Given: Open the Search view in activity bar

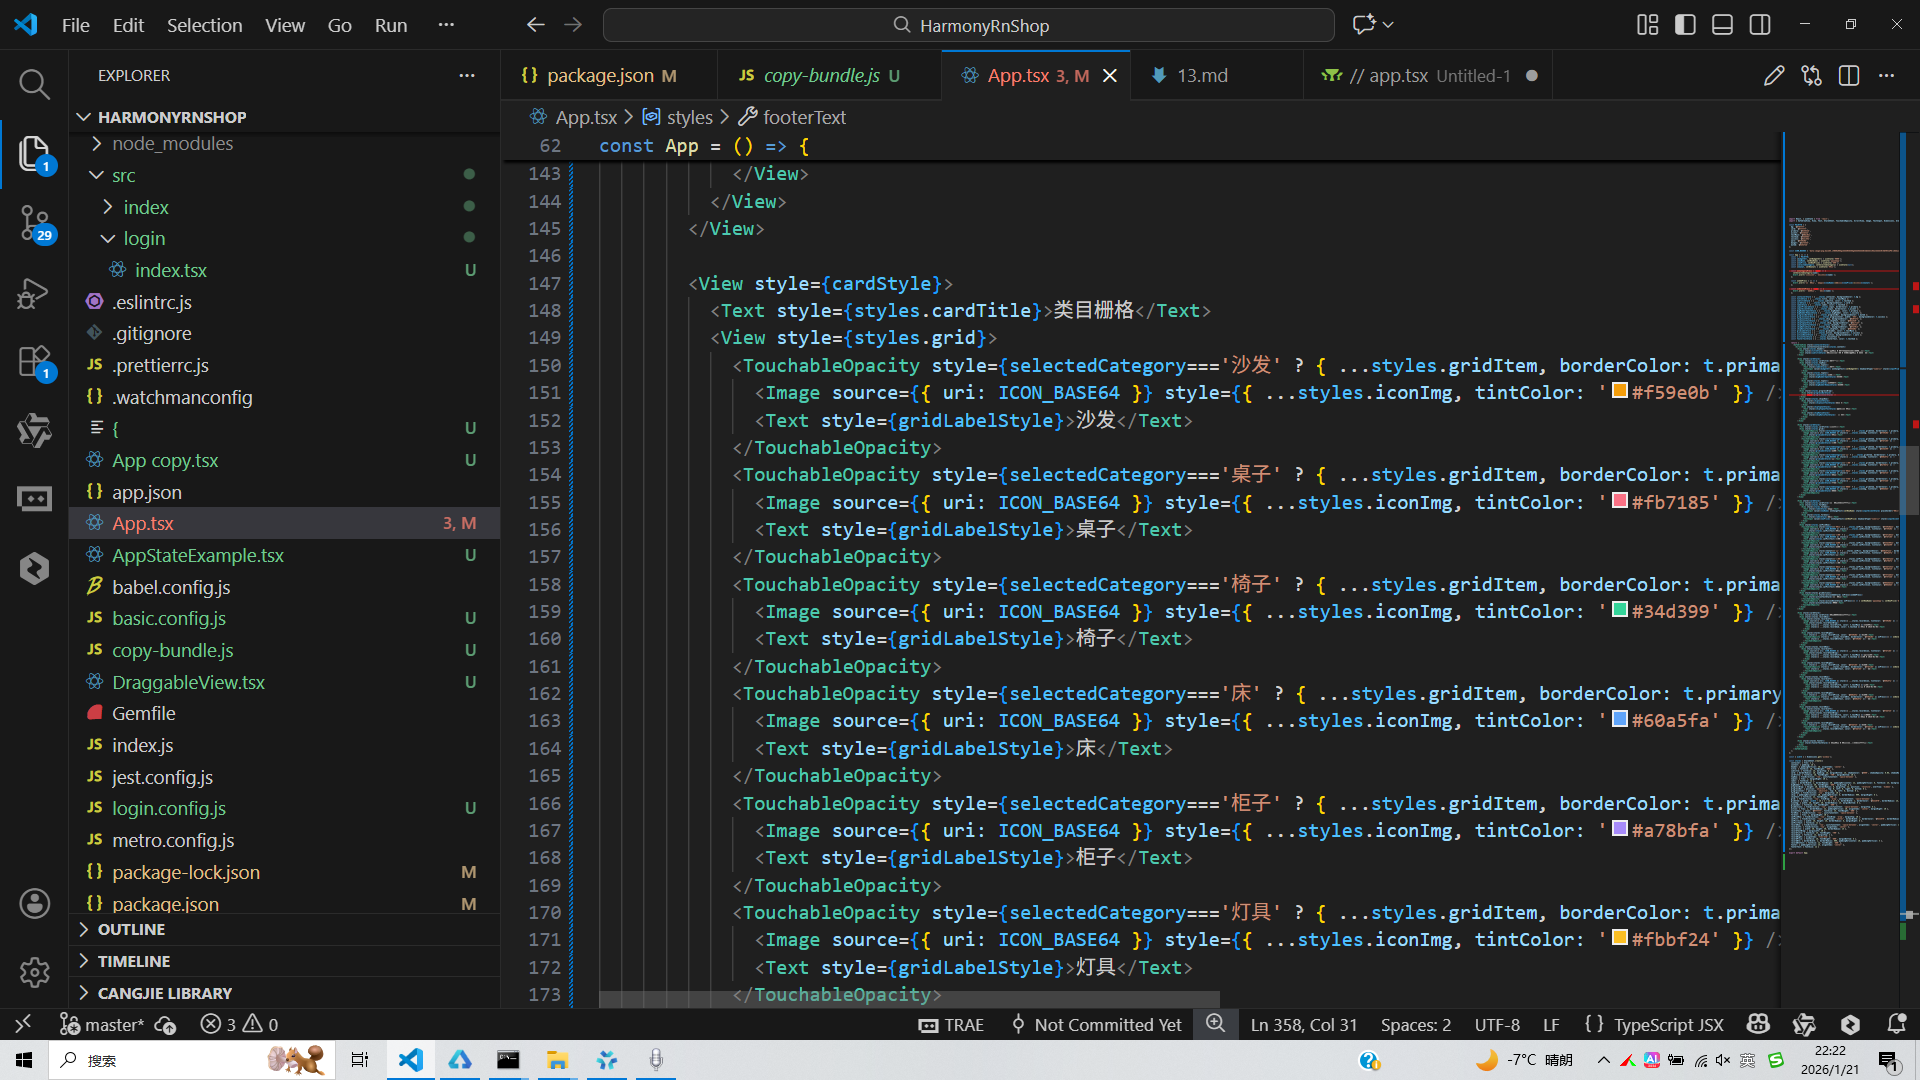Looking at the screenshot, I should pyautogui.click(x=34, y=85).
